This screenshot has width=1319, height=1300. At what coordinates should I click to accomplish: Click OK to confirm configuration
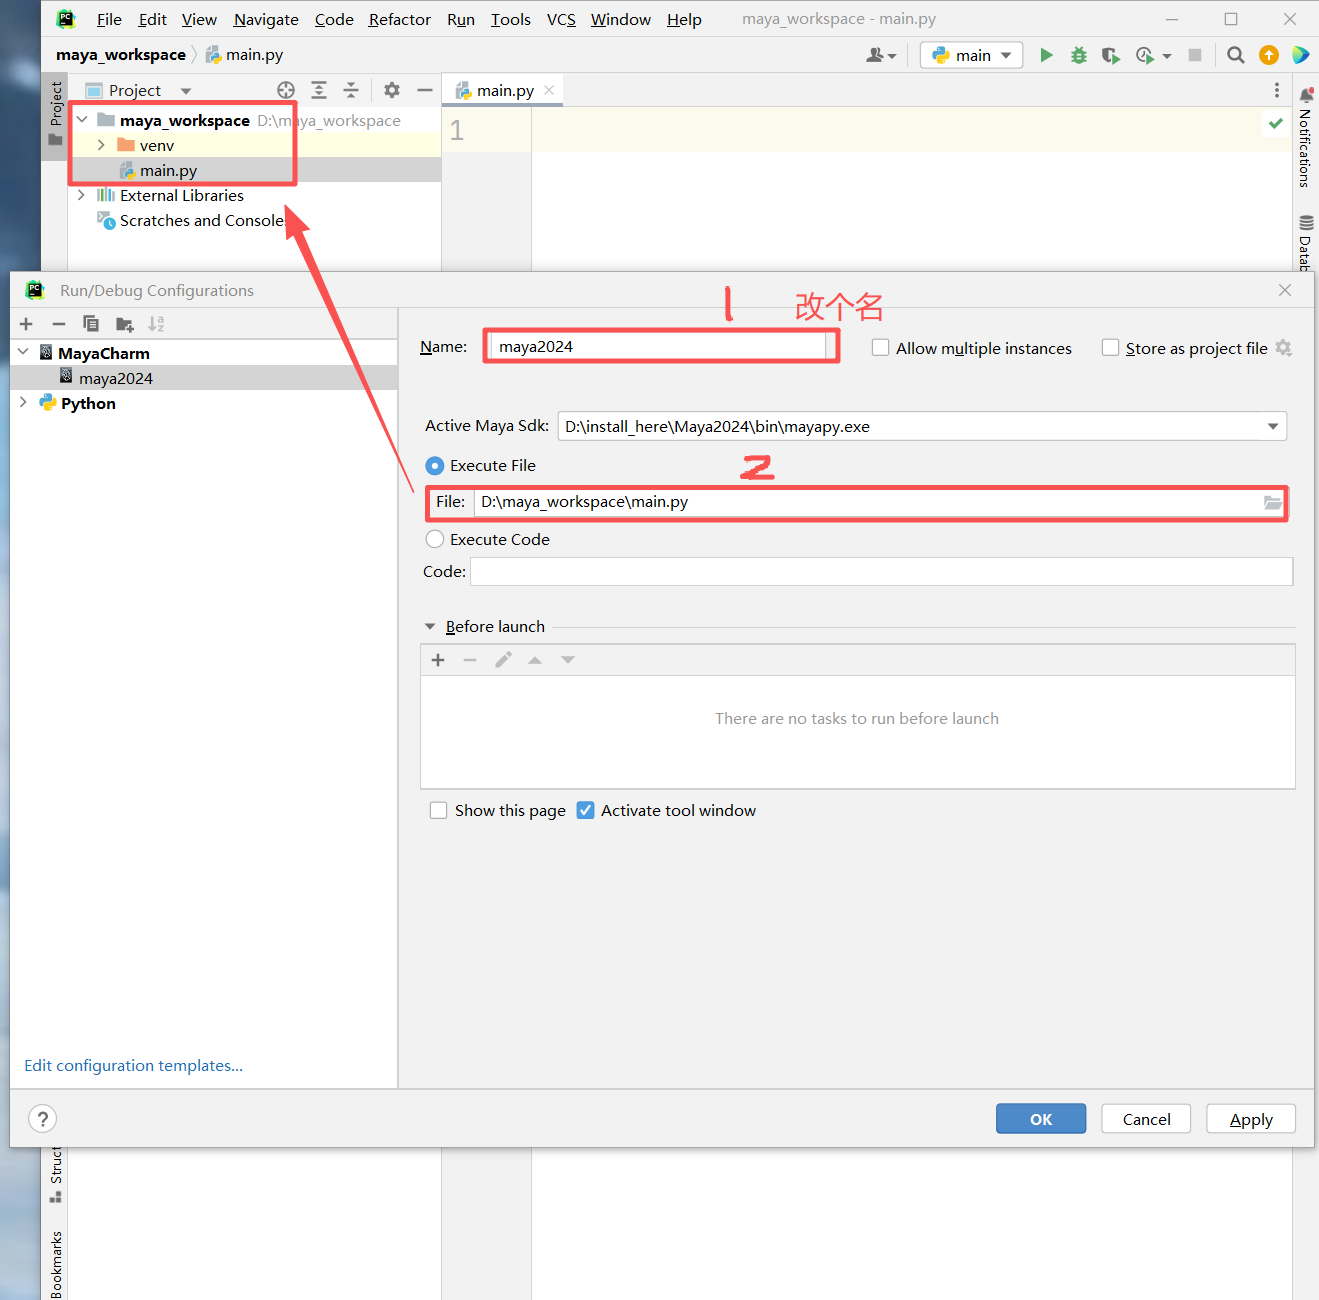[x=1041, y=1119]
